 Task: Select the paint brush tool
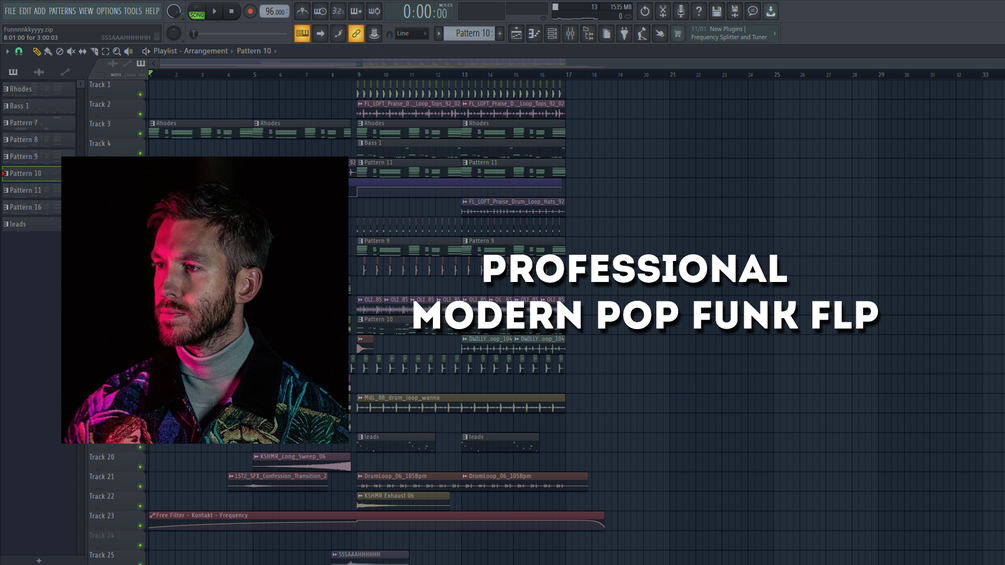point(48,51)
